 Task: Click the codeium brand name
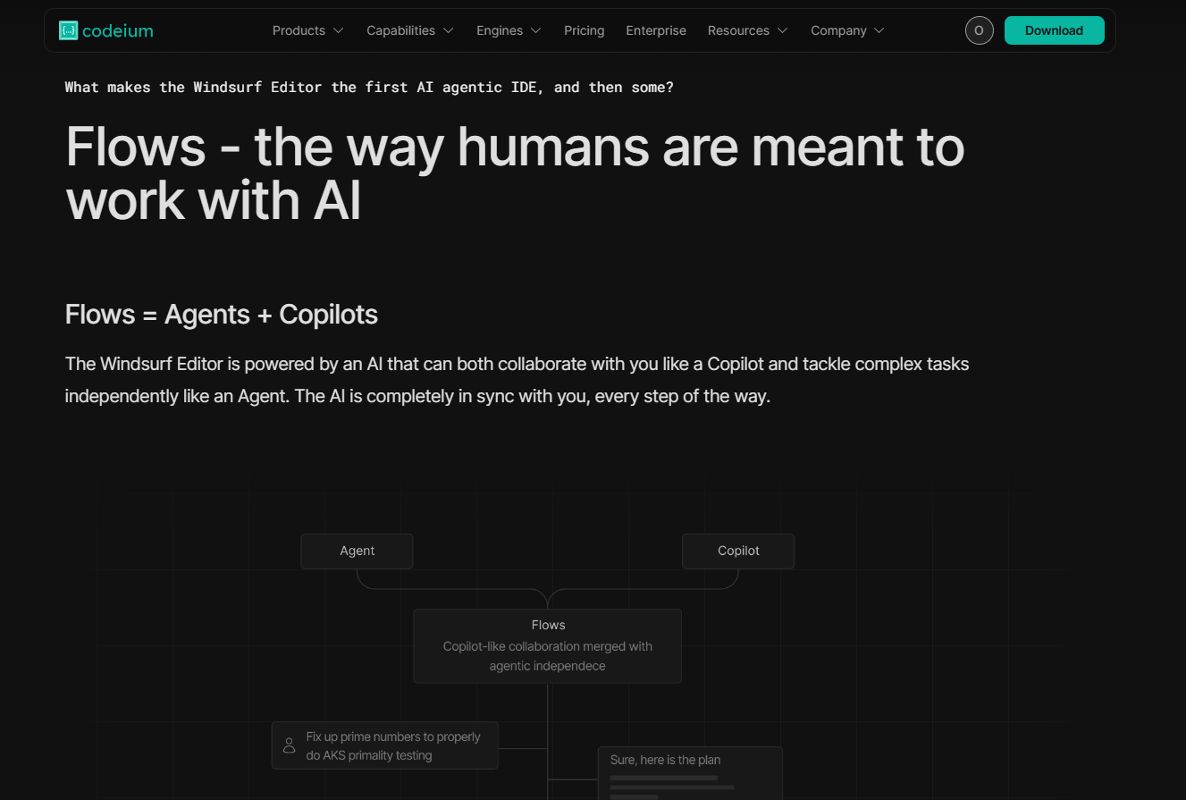117,31
